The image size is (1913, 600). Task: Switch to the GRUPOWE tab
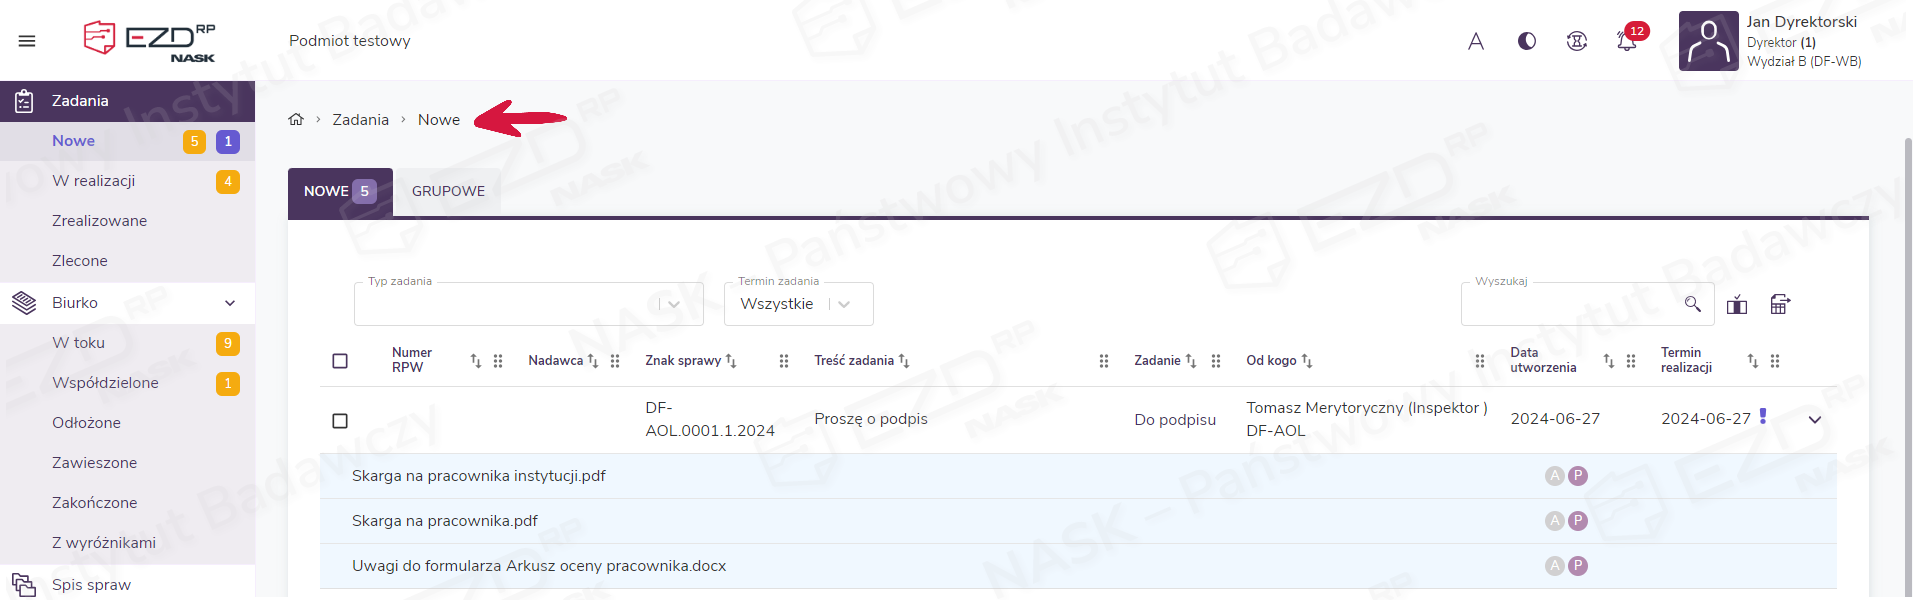click(448, 191)
